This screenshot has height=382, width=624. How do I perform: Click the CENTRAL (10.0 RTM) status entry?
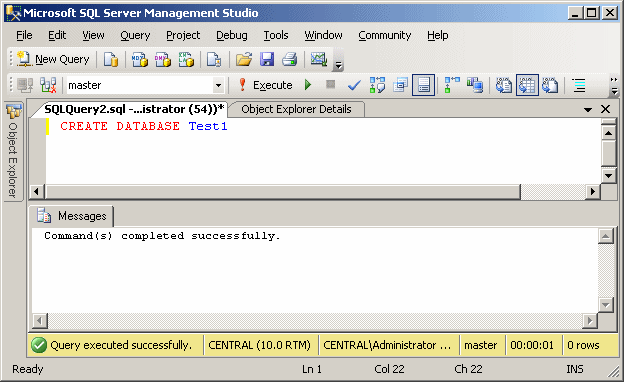click(x=259, y=345)
